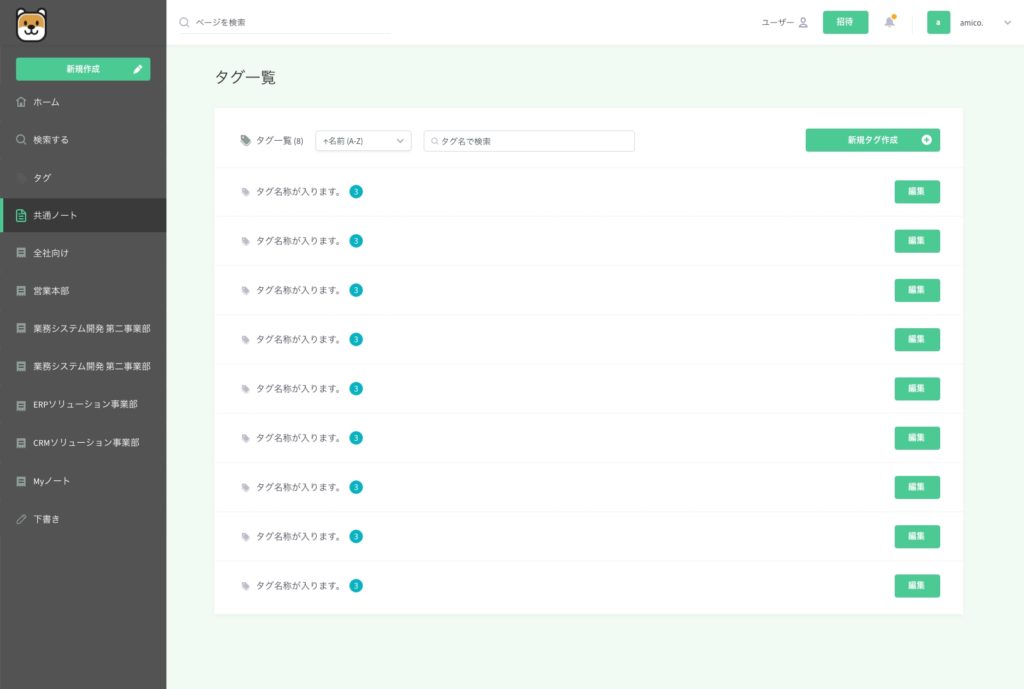1024x689 pixels.
Task: Click the magnifier icon in page search
Action: pyautogui.click(x=184, y=22)
